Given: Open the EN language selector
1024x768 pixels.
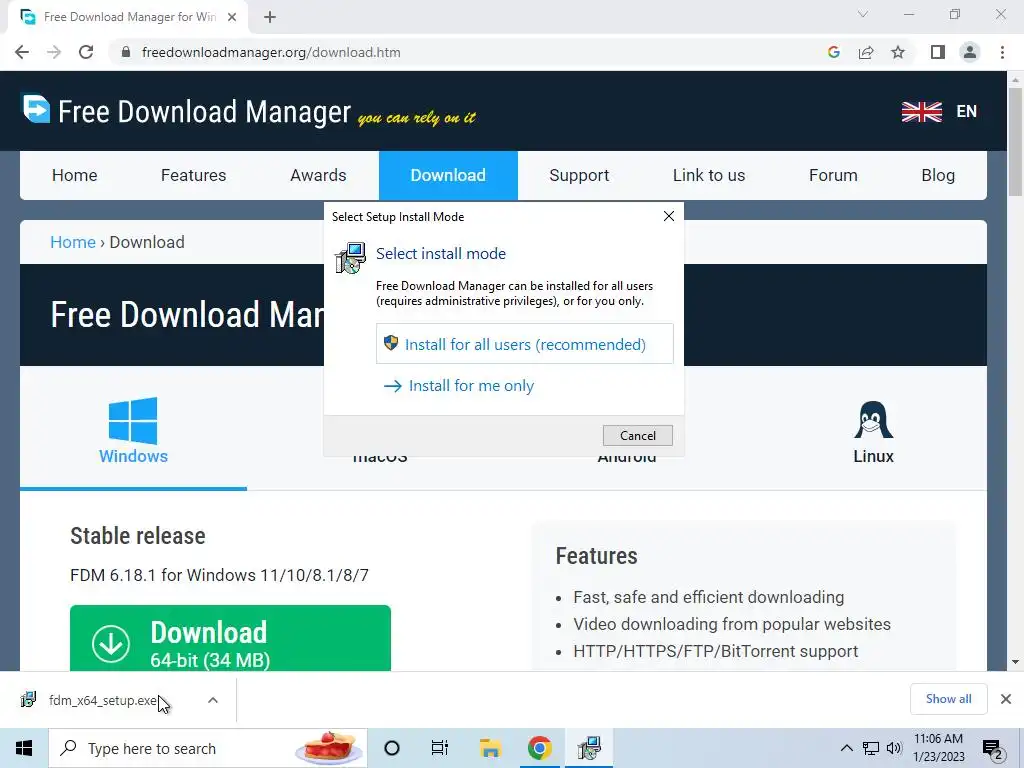Looking at the screenshot, I should coord(967,112).
